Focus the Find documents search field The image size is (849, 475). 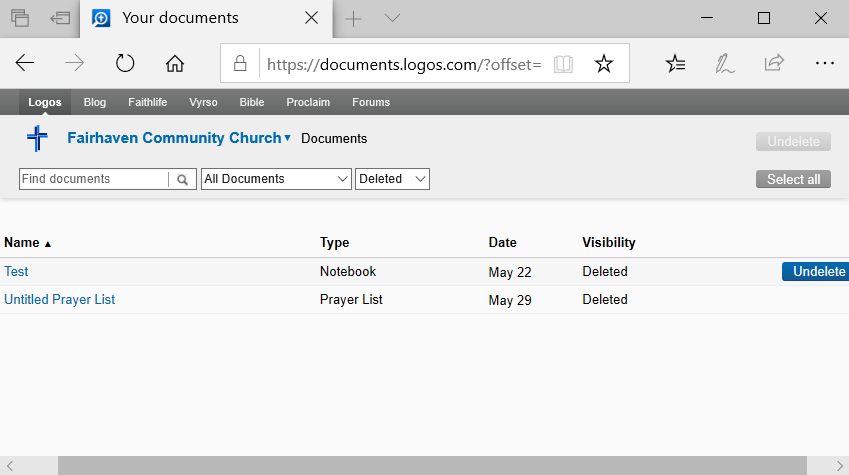[94, 179]
